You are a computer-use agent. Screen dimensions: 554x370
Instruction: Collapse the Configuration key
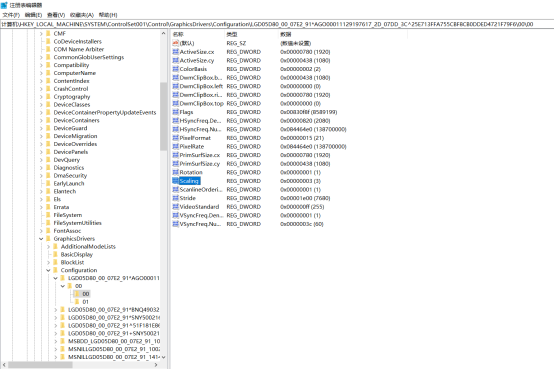pyautogui.click(x=48, y=270)
